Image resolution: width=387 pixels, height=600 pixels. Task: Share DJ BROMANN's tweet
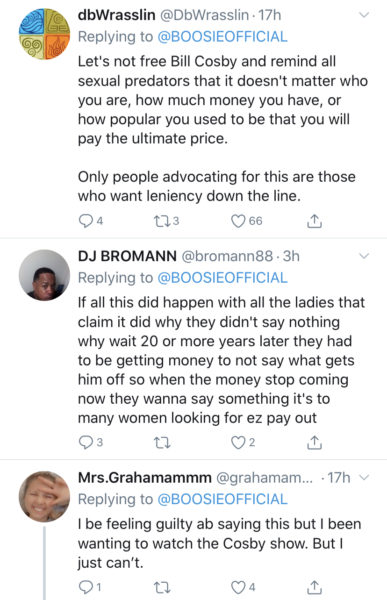(314, 442)
